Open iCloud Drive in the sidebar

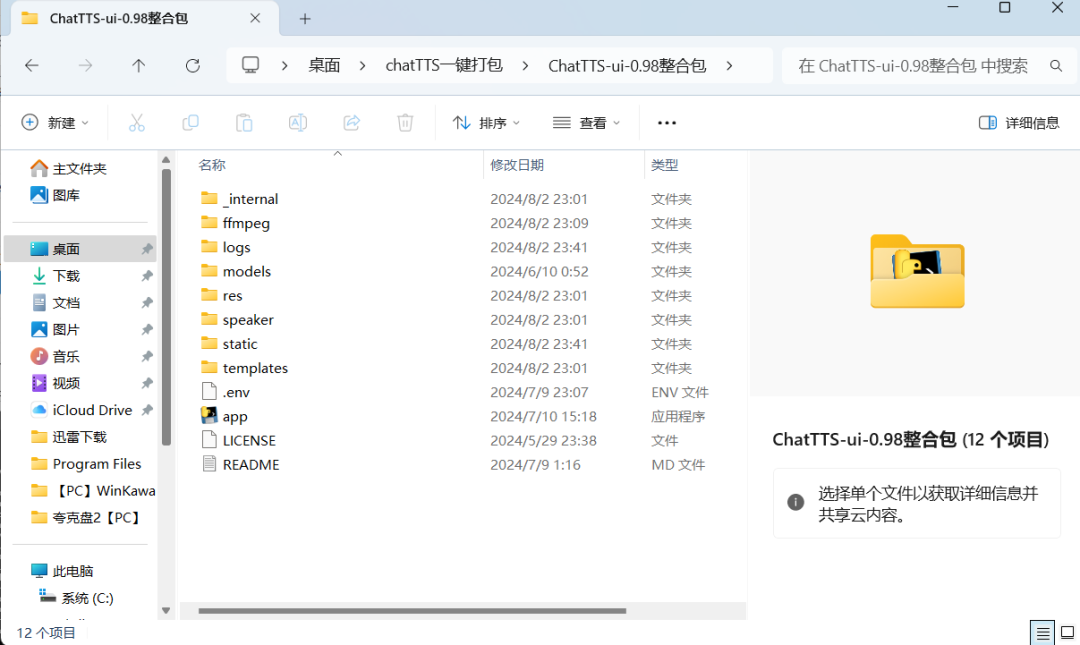[82, 410]
